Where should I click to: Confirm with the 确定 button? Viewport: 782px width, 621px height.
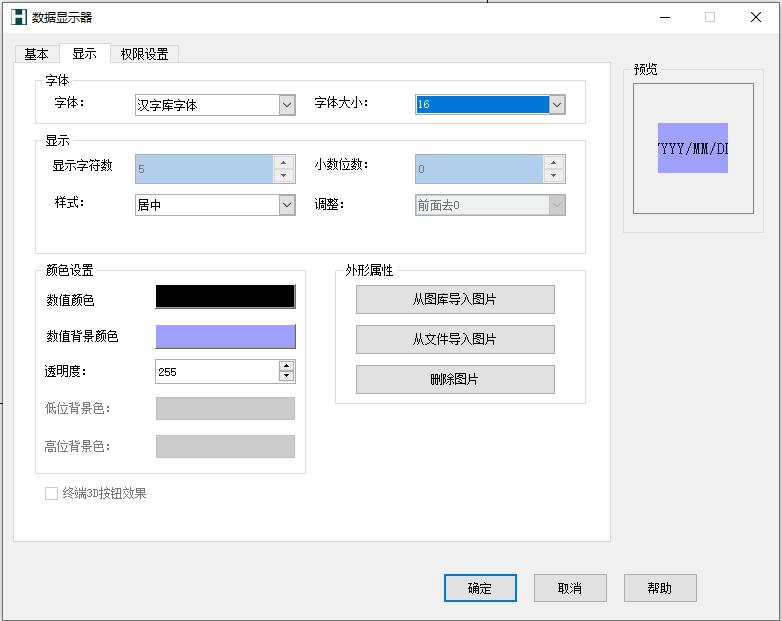[480, 588]
